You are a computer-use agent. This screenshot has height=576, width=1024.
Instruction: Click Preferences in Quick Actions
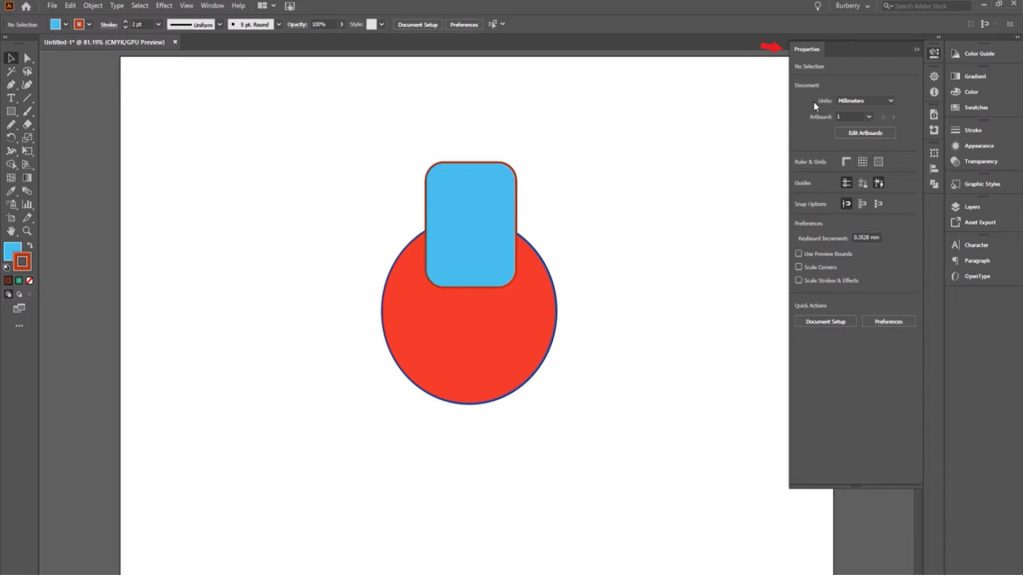888,321
